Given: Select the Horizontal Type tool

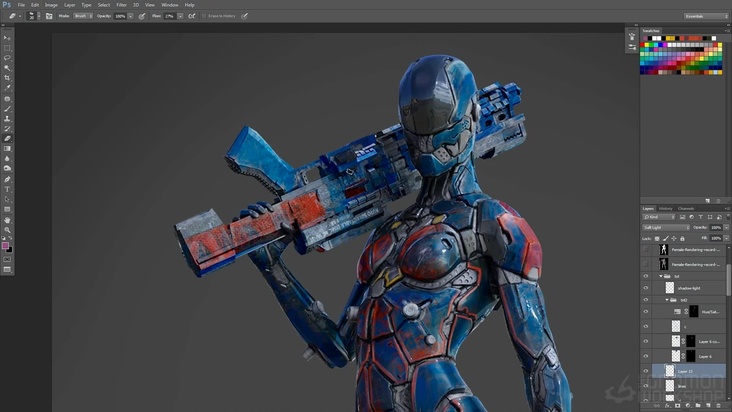Looking at the screenshot, I should (7, 189).
